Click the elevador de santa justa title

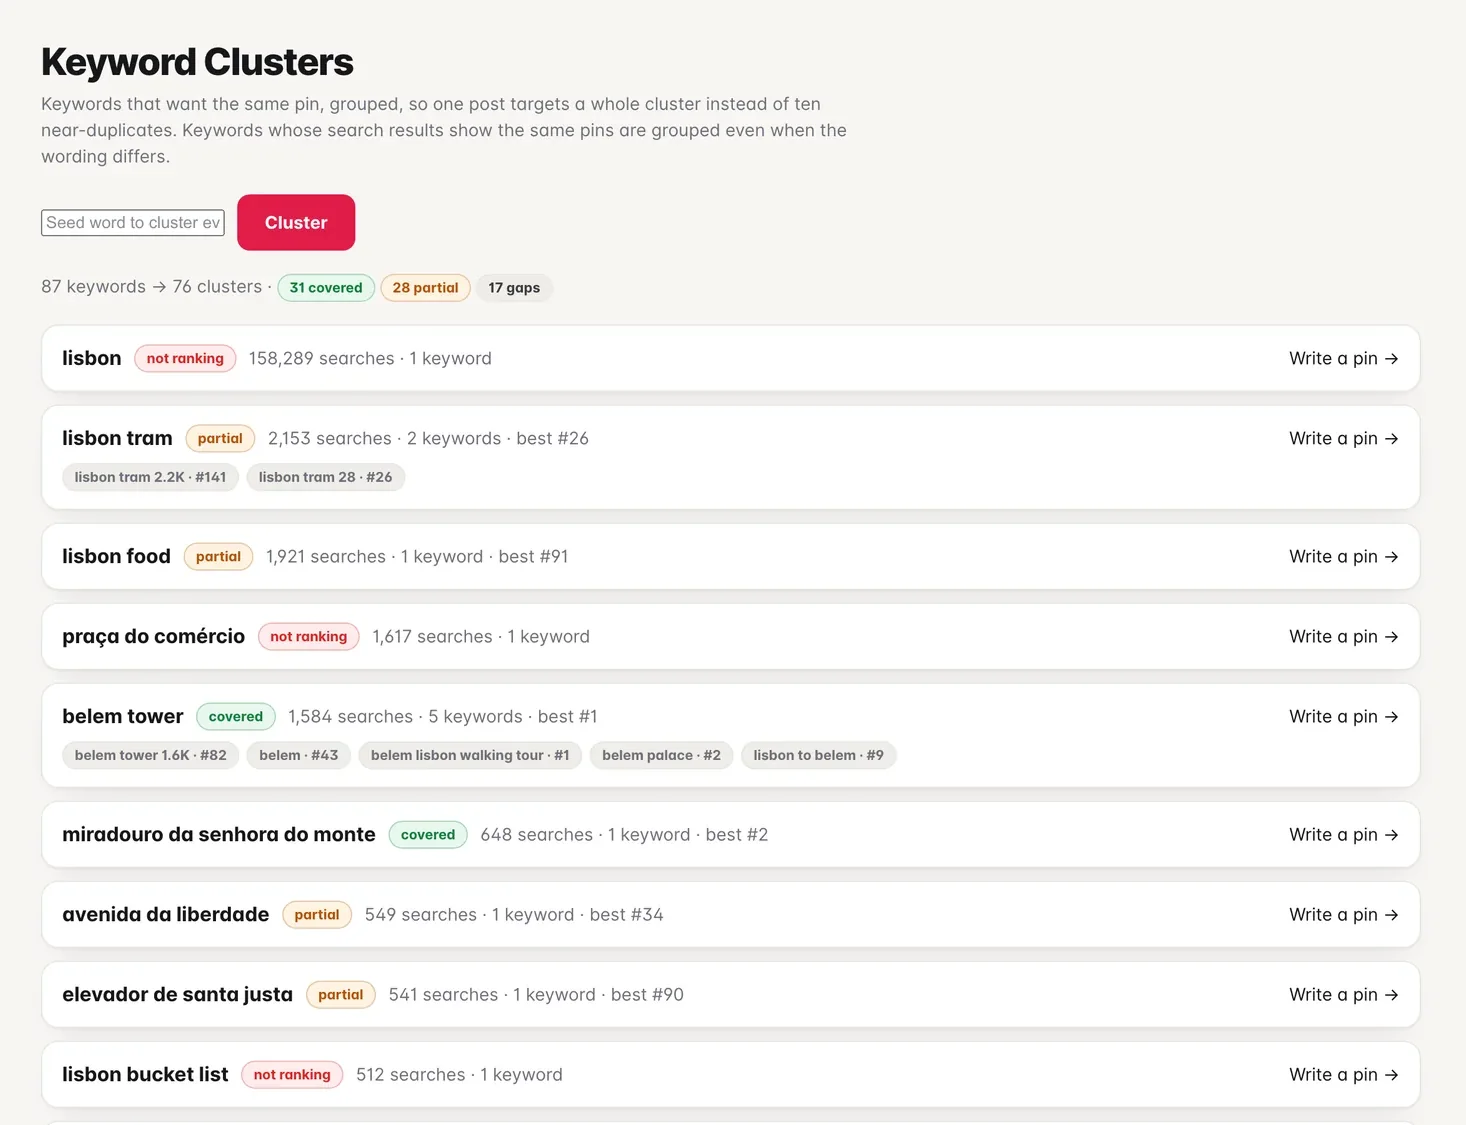click(177, 994)
